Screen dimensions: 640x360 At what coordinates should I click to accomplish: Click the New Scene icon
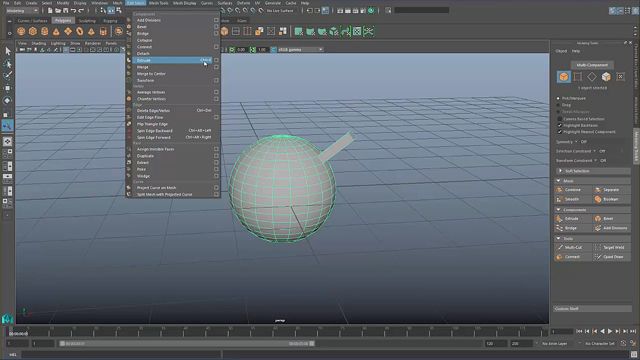[x=50, y=11]
